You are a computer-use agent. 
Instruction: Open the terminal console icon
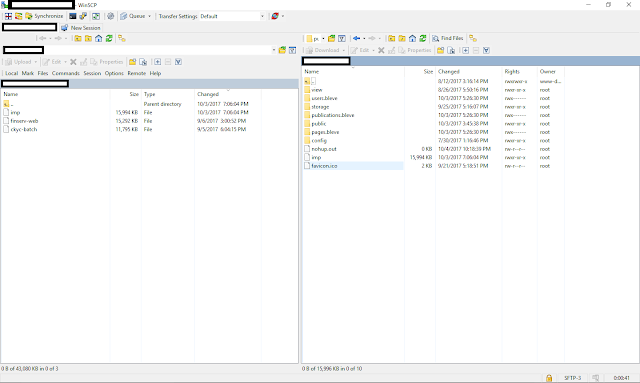[x=73, y=16]
